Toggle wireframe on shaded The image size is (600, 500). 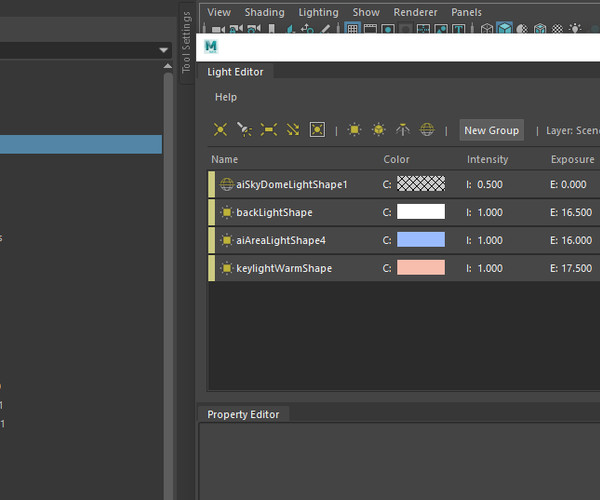click(x=540, y=29)
